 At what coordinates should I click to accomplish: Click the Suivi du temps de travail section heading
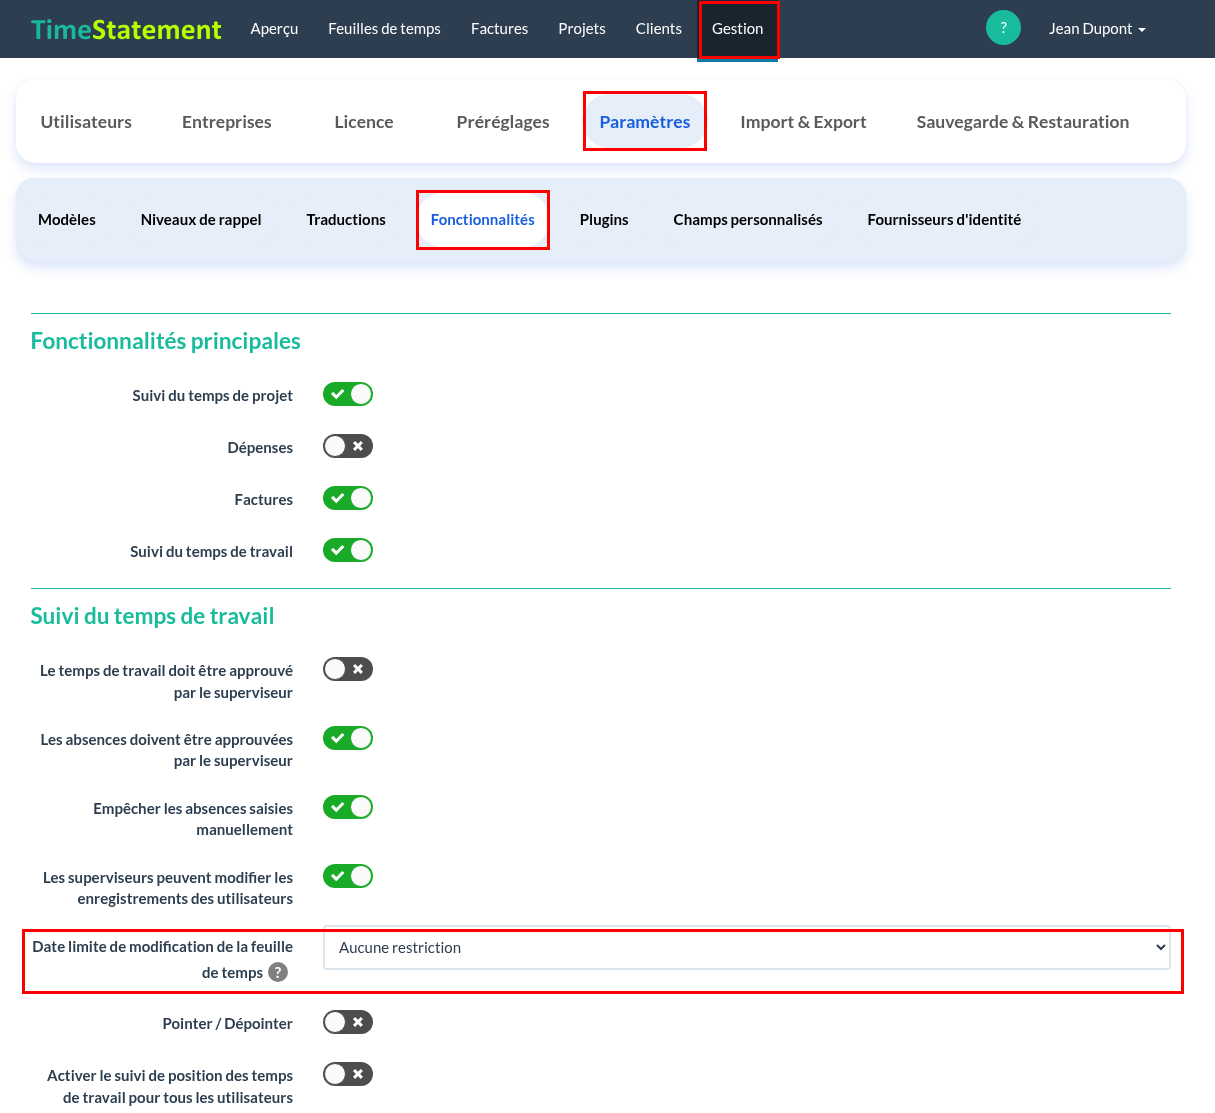(153, 616)
